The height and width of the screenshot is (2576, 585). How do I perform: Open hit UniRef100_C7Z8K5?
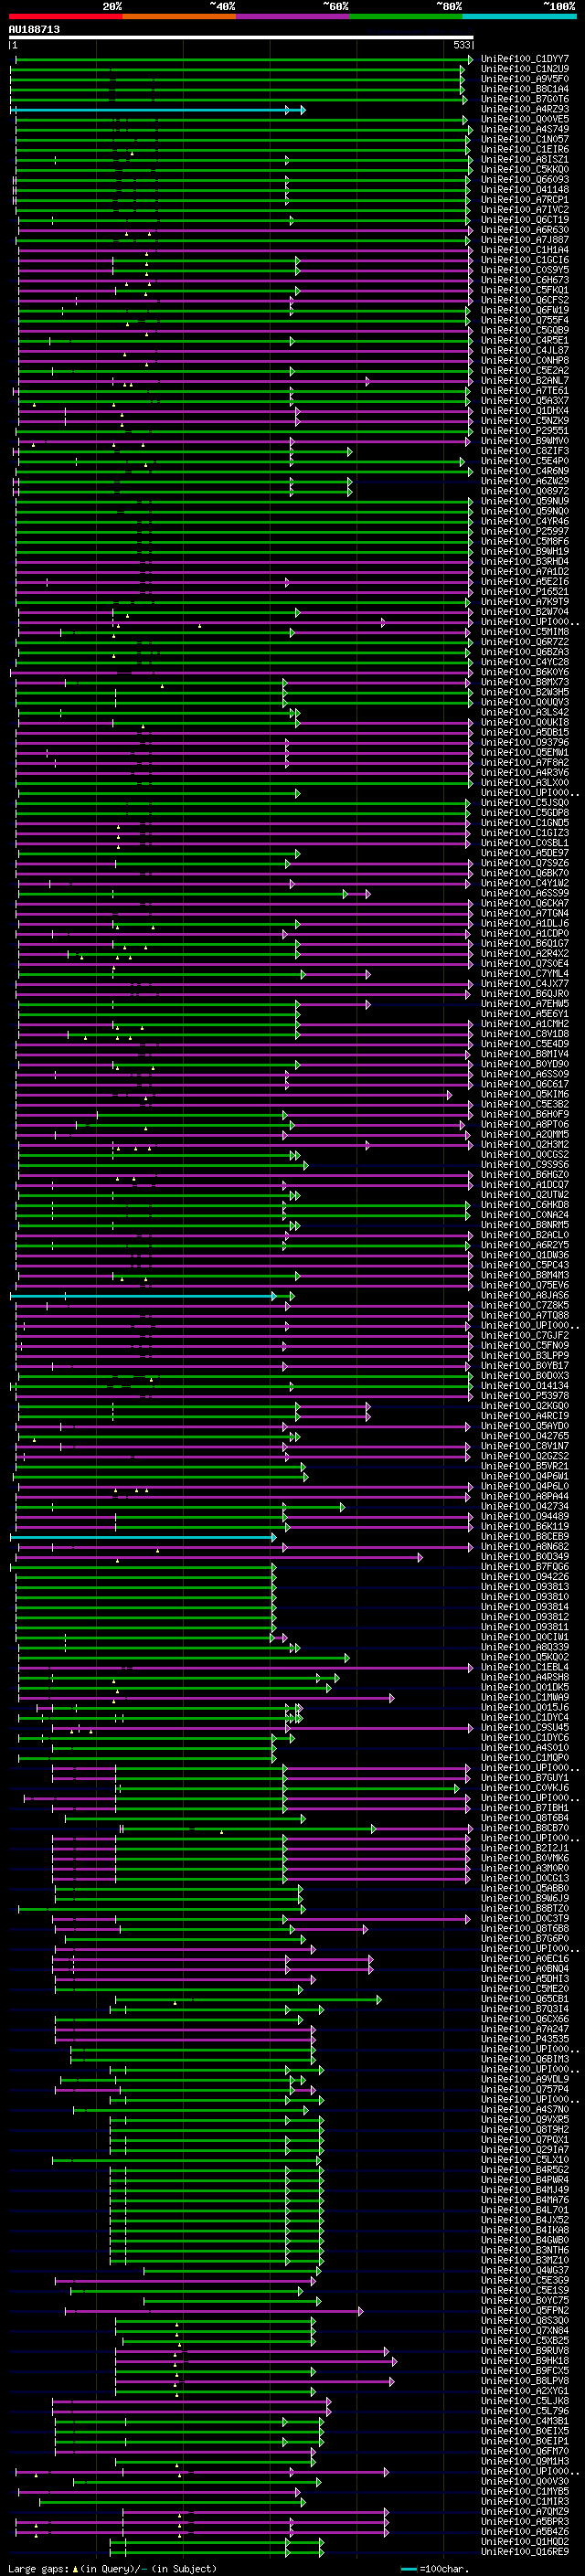click(525, 1305)
